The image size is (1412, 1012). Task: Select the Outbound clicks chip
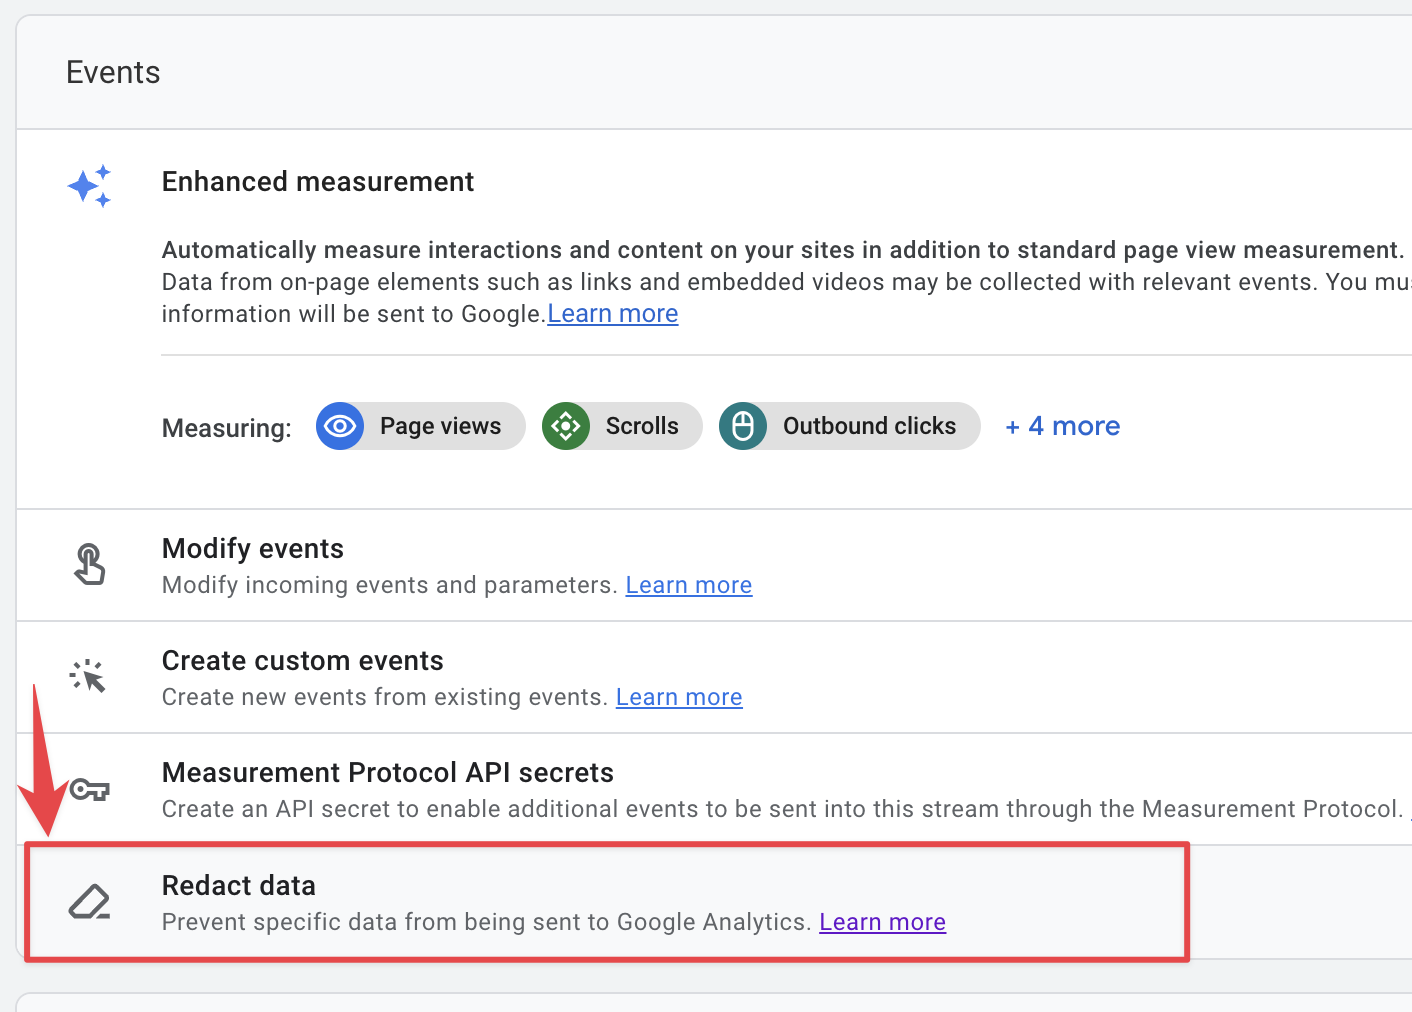pos(848,426)
